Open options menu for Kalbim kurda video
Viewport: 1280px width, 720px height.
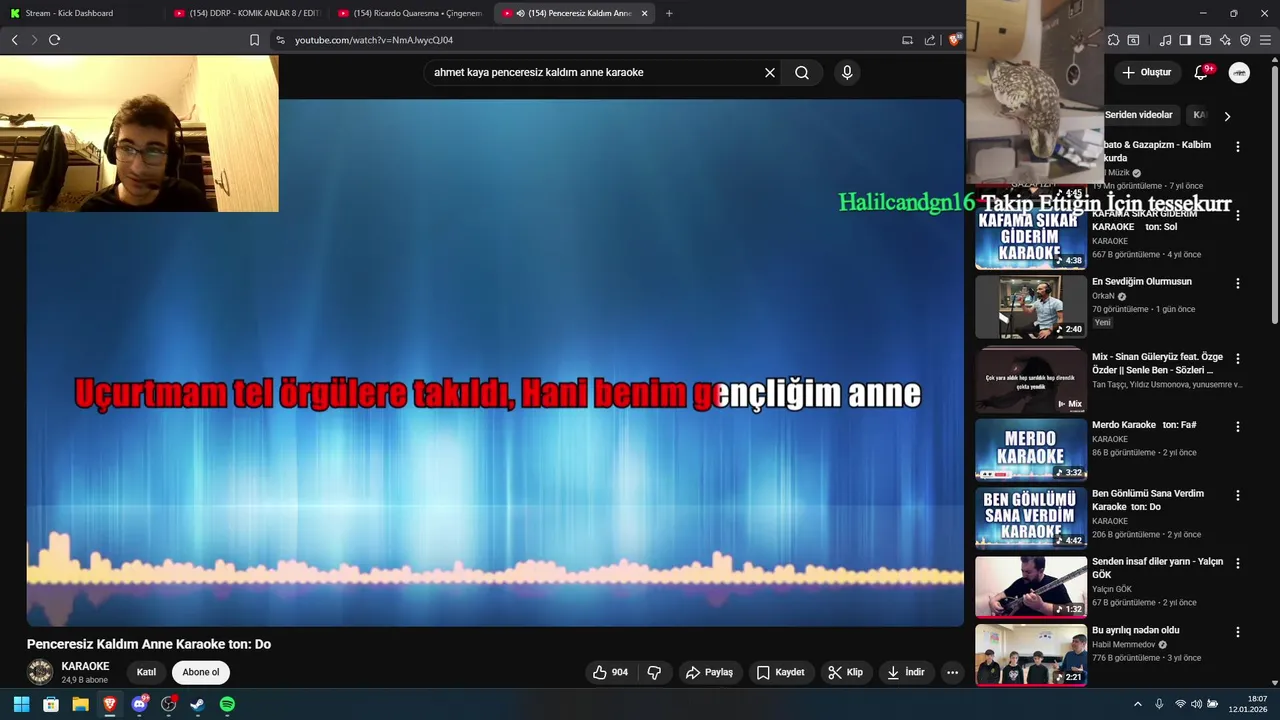(1238, 147)
